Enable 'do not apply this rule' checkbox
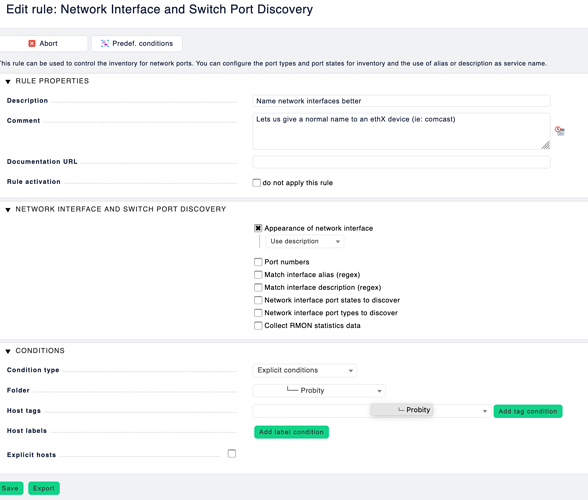The width and height of the screenshot is (588, 500). click(256, 183)
